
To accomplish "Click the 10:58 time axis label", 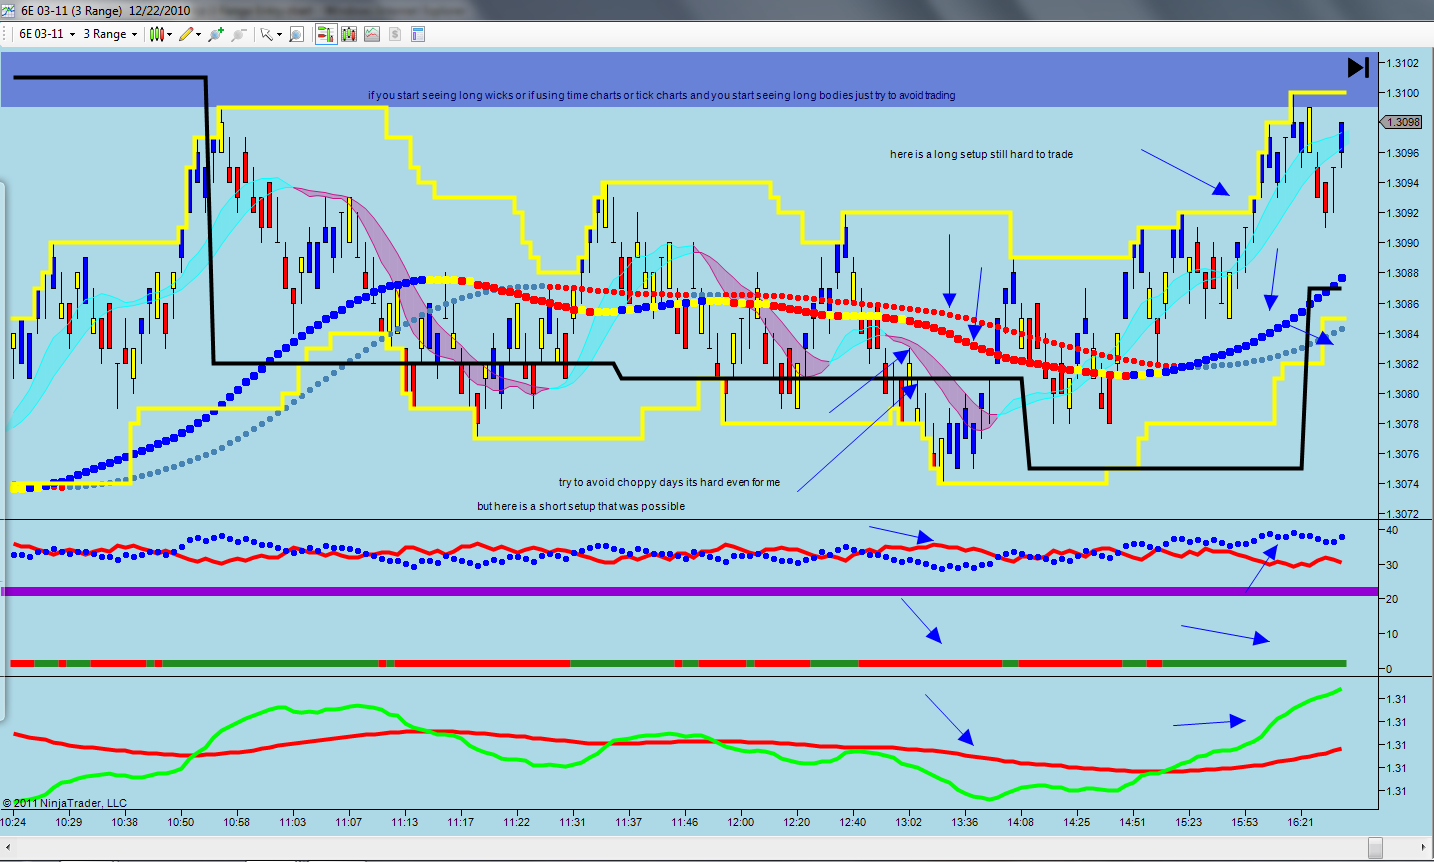I will point(237,822).
